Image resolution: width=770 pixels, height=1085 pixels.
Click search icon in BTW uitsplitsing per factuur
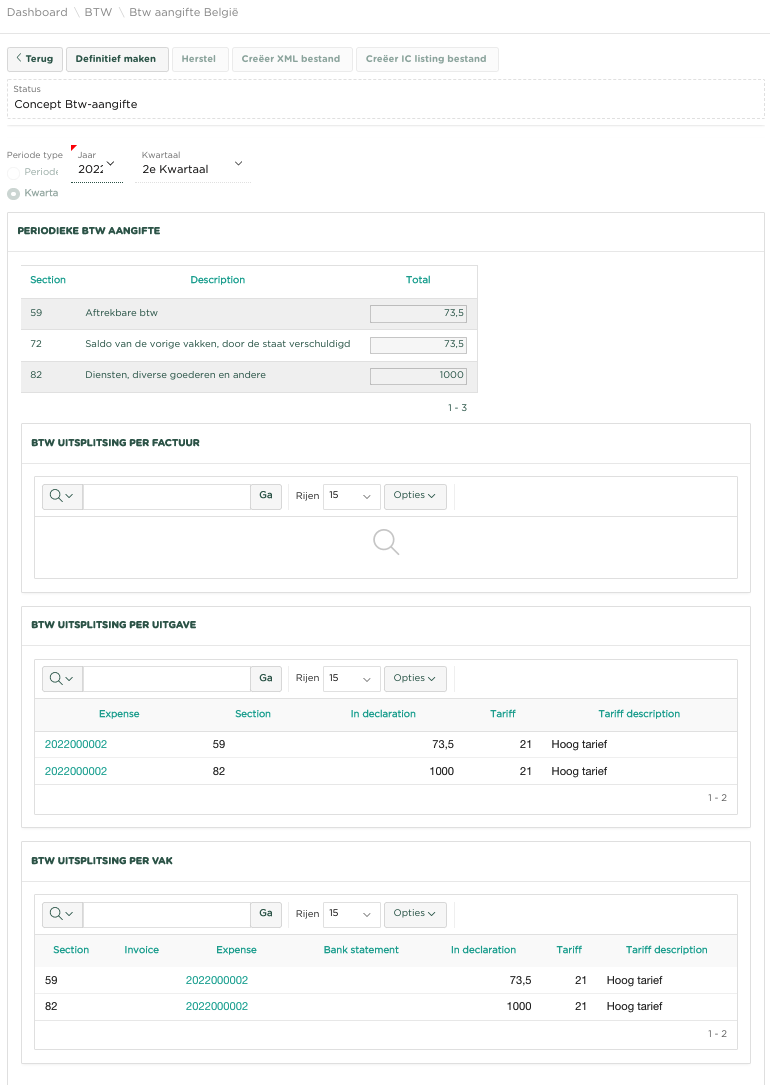pyautogui.click(x=62, y=496)
